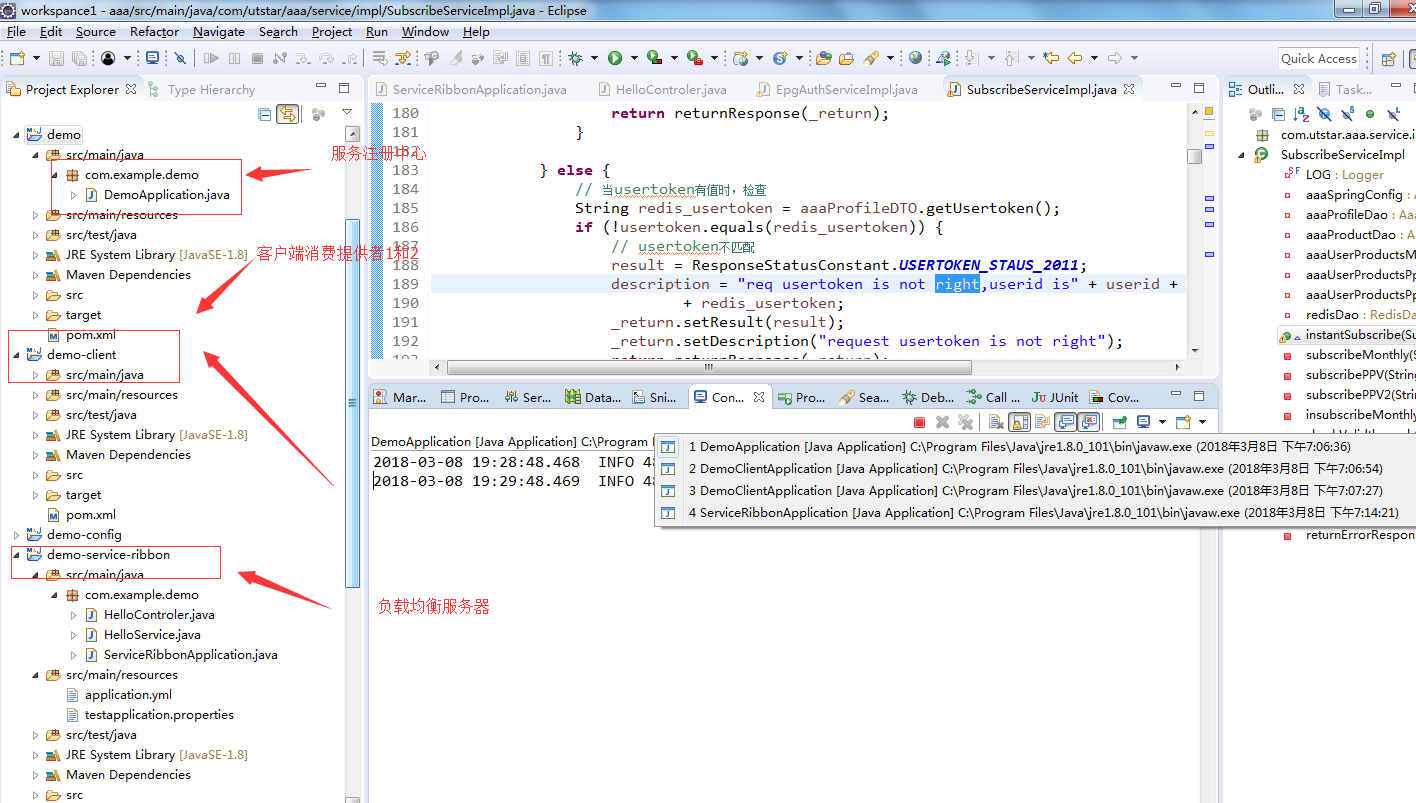Image resolution: width=1416 pixels, height=803 pixels.
Task: Click Remove All Terminated Launches icon
Action: pyautogui.click(x=966, y=422)
